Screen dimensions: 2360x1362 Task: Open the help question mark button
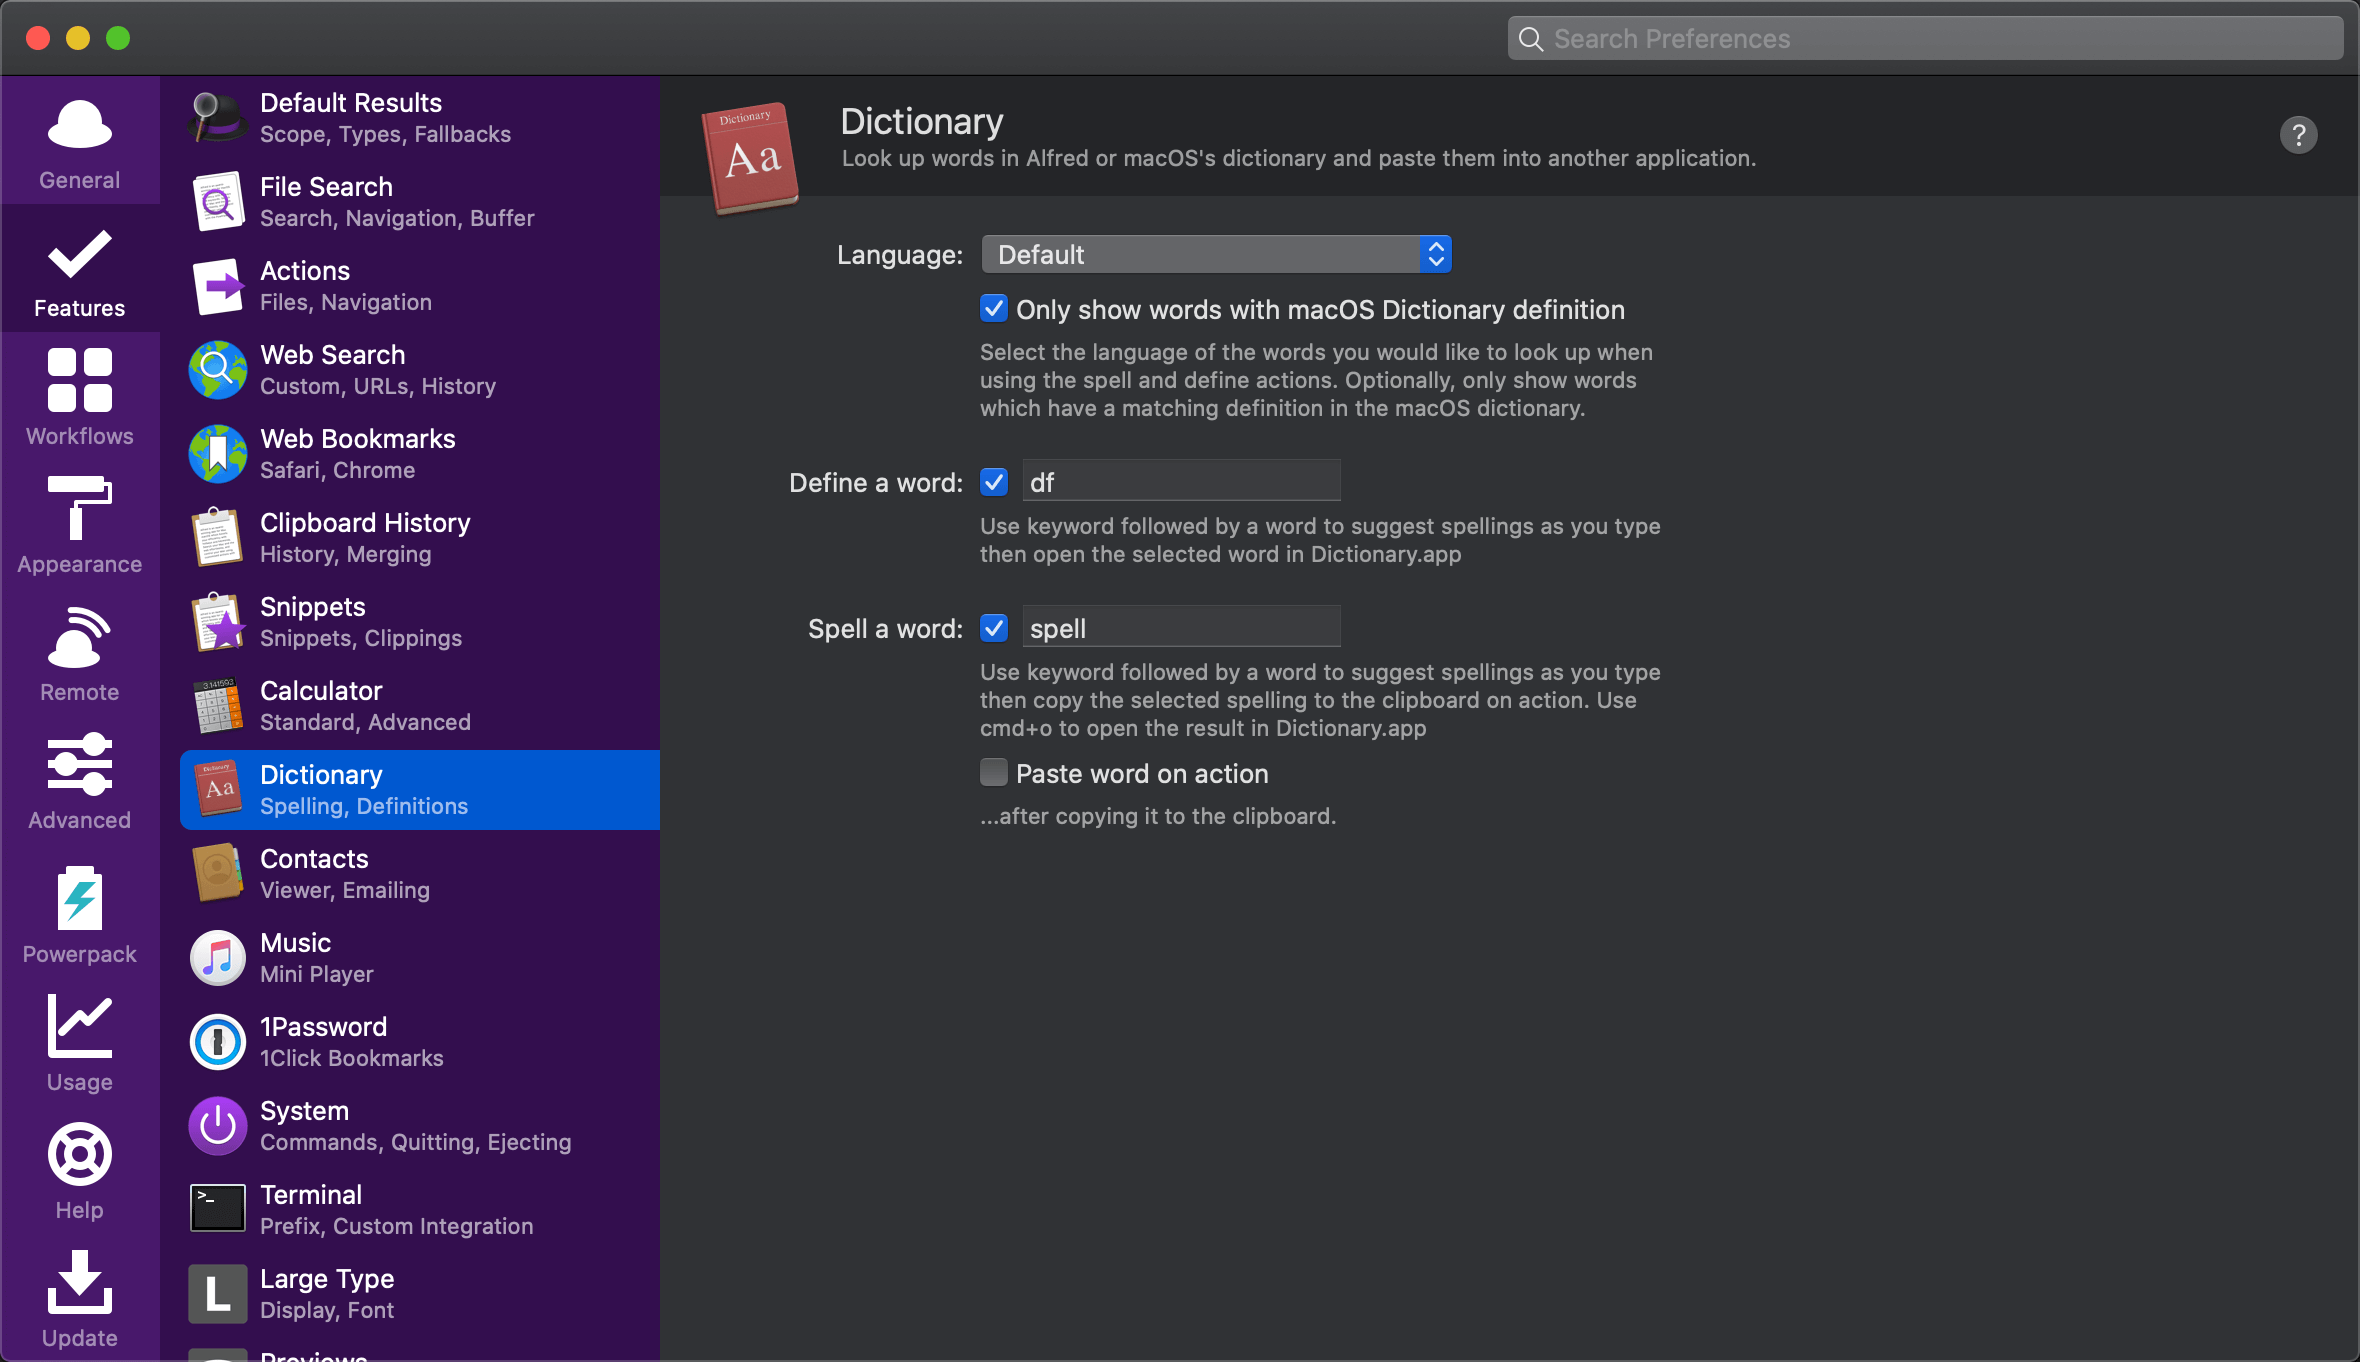point(2298,135)
